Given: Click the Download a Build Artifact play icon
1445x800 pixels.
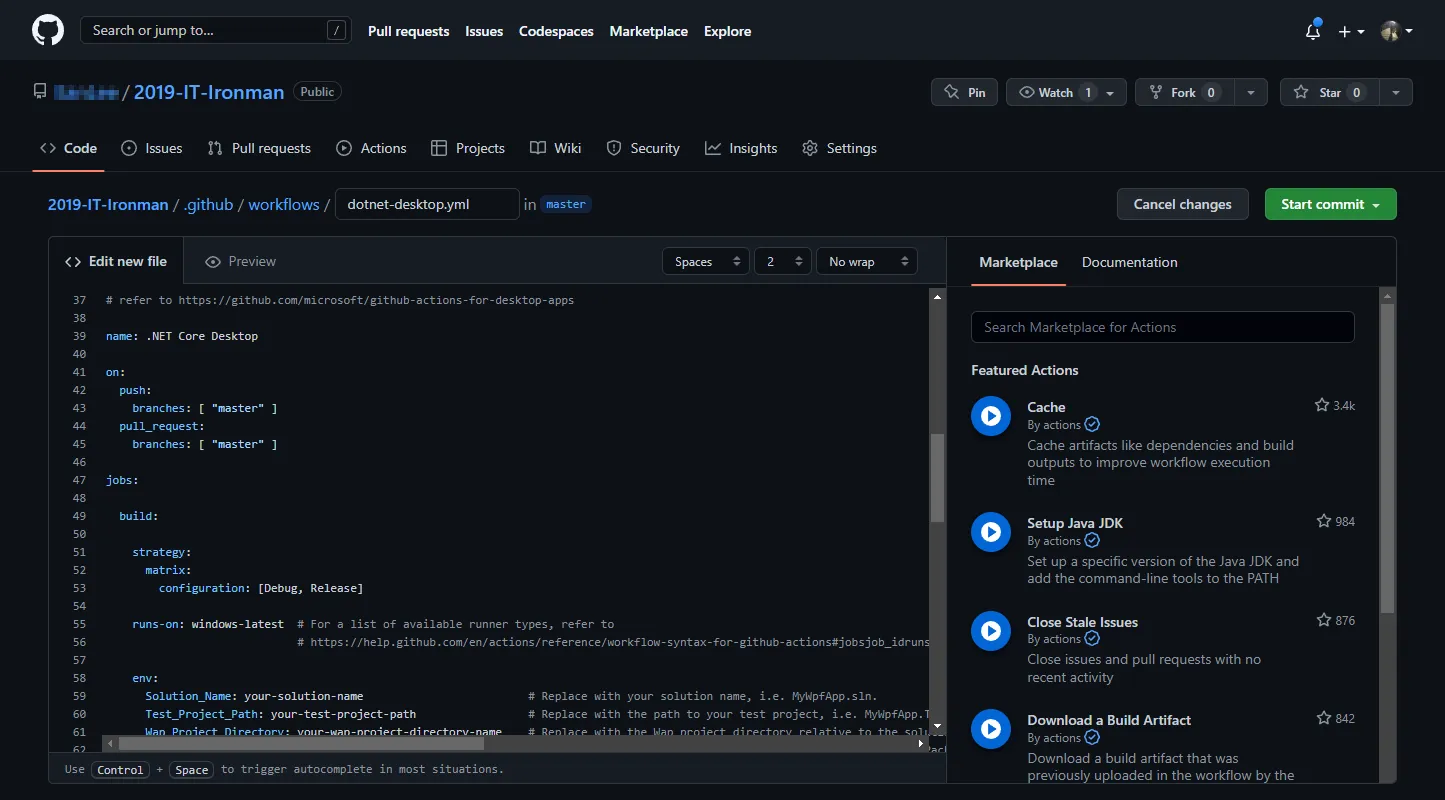Looking at the screenshot, I should (x=990, y=729).
